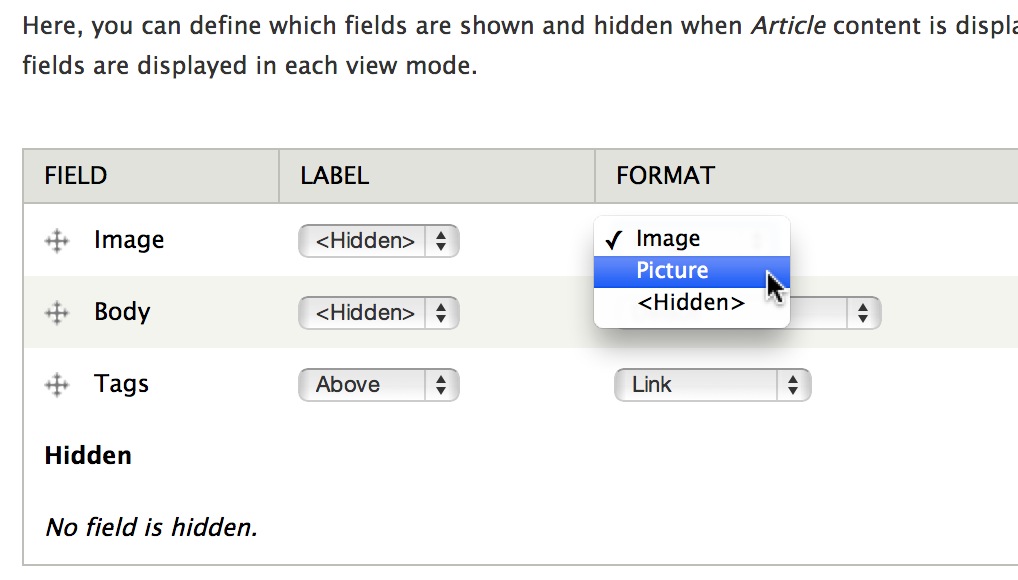Screen dimensions: 1018x580
Task: Select Image in the open format menu
Action: coord(665,239)
